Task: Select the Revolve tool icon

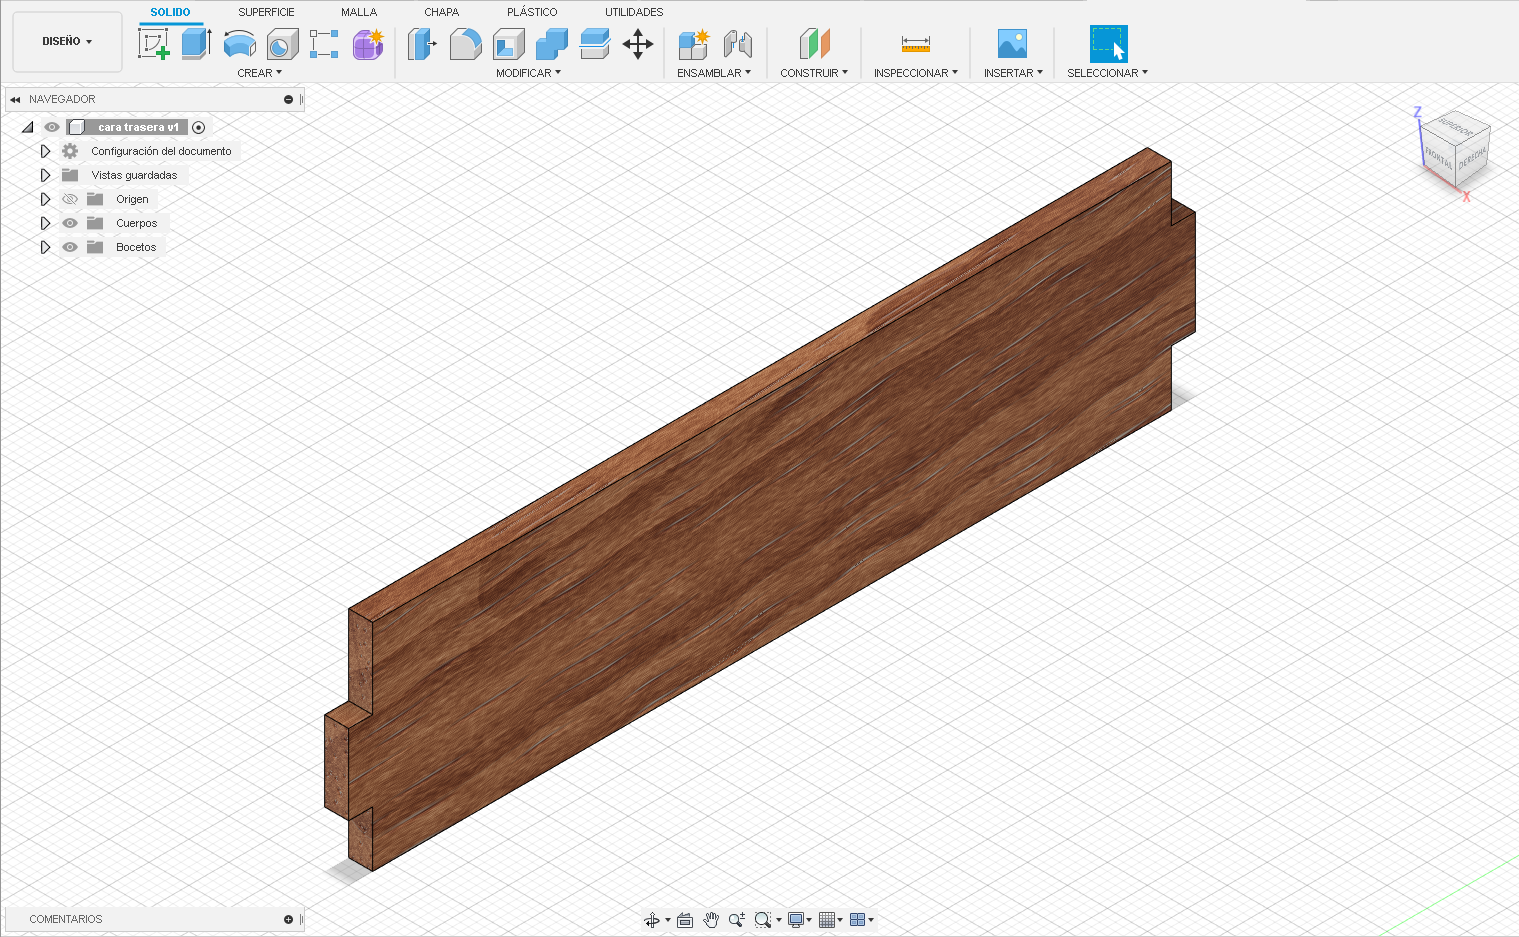Action: 239,44
